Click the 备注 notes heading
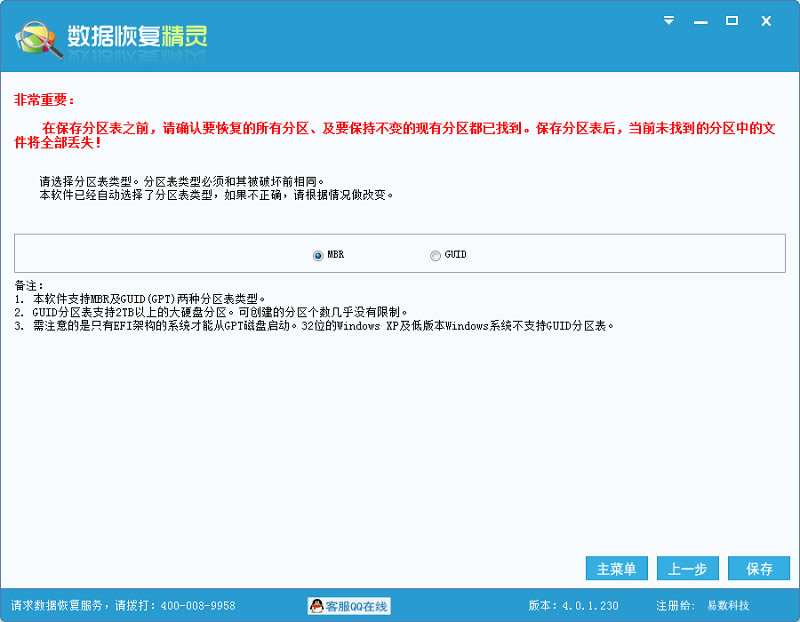800x622 pixels. tap(29, 285)
